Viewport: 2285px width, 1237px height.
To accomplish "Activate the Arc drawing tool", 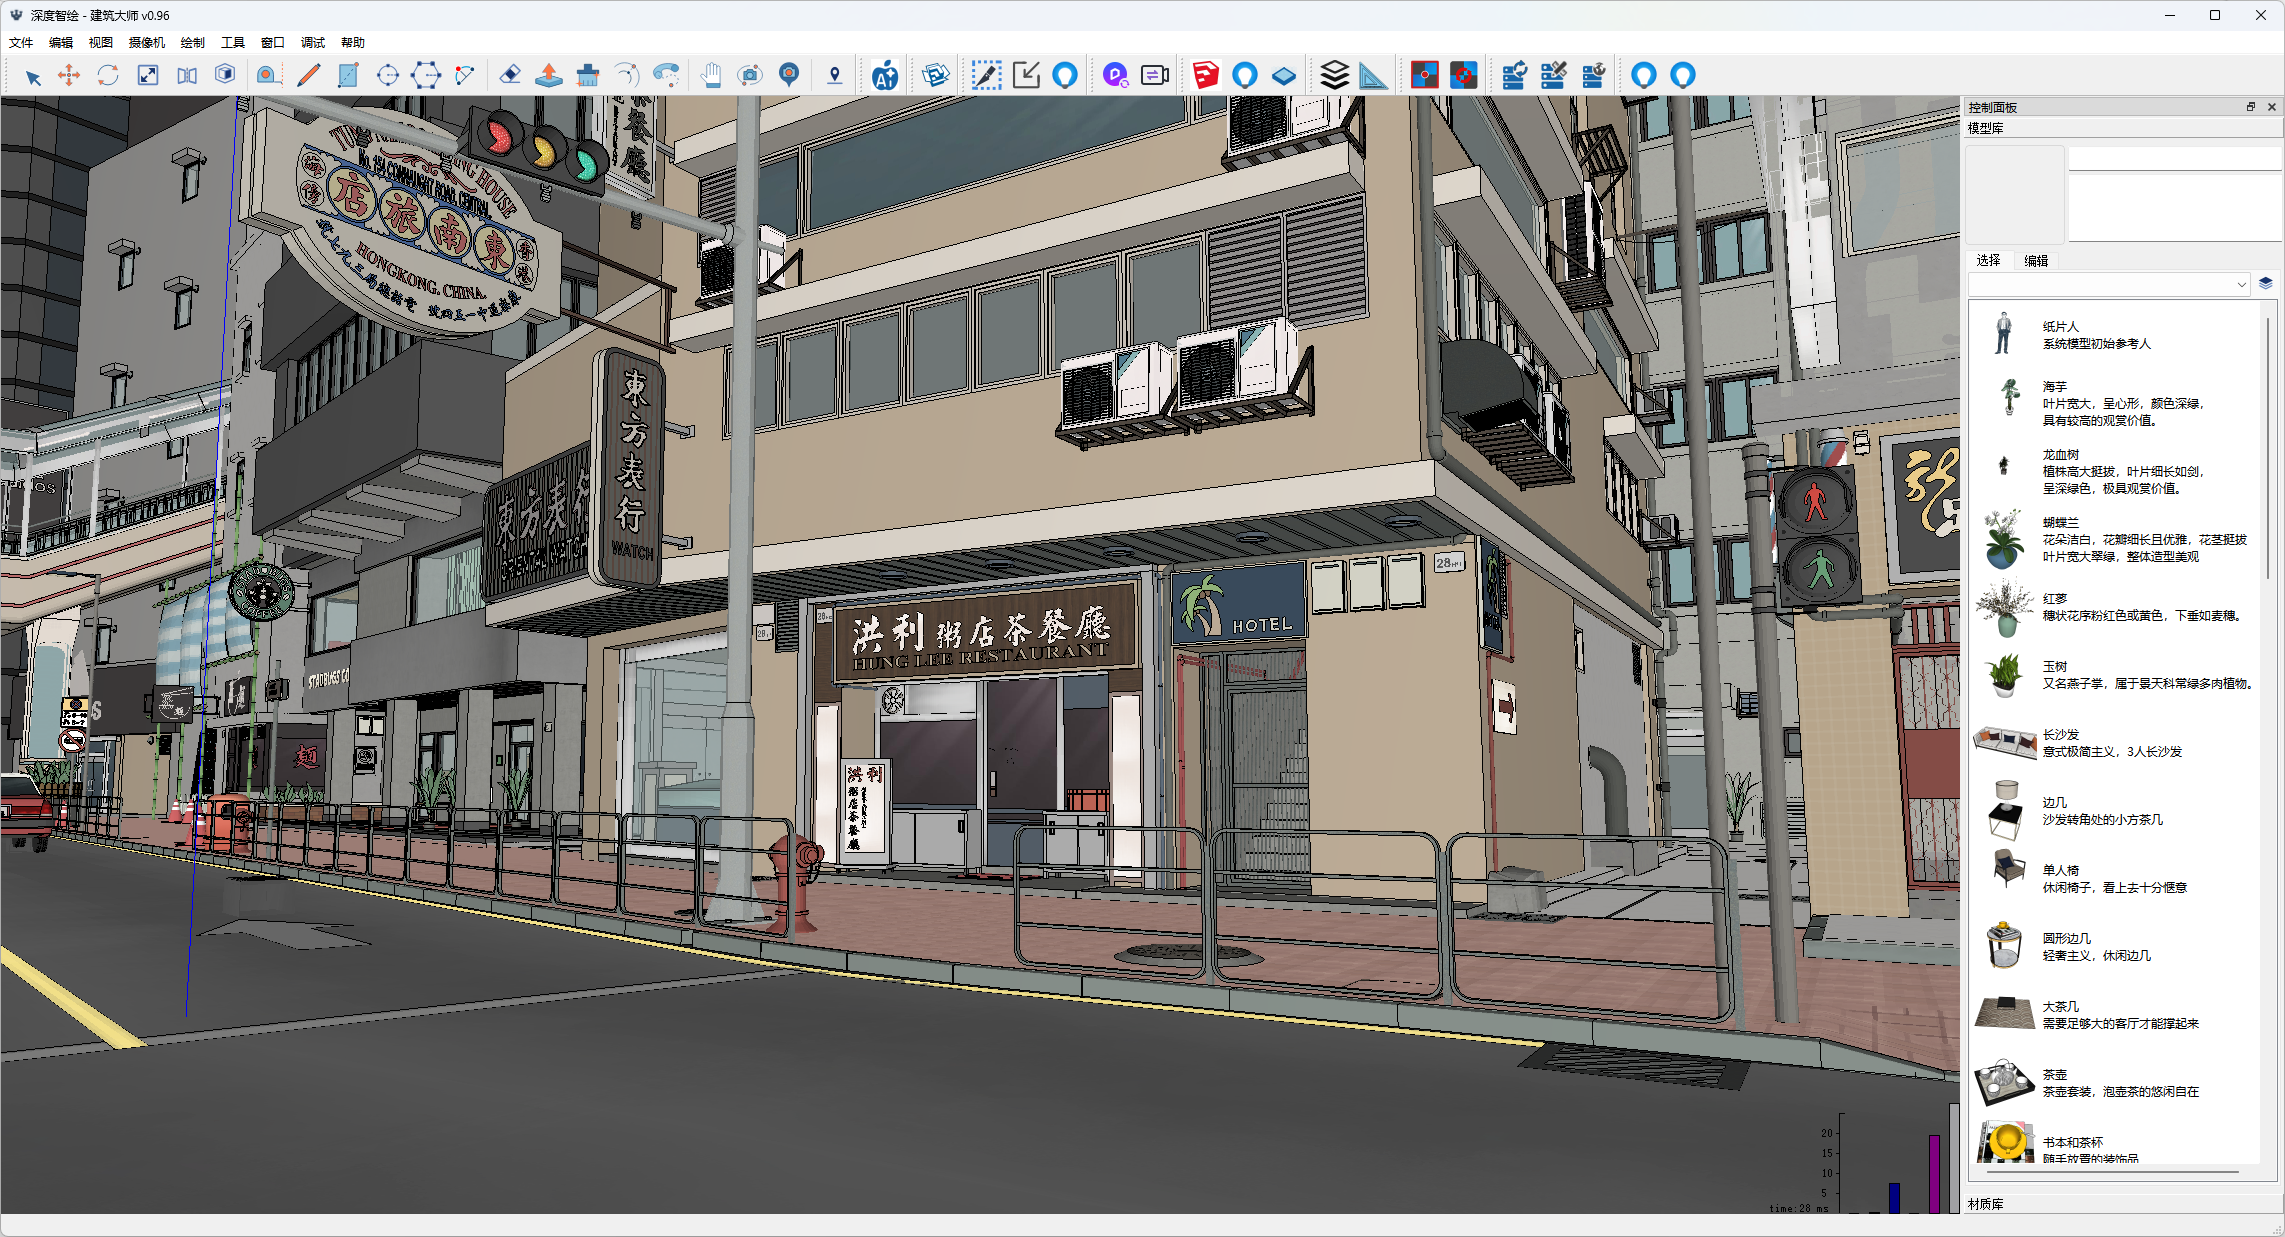I will click(465, 76).
